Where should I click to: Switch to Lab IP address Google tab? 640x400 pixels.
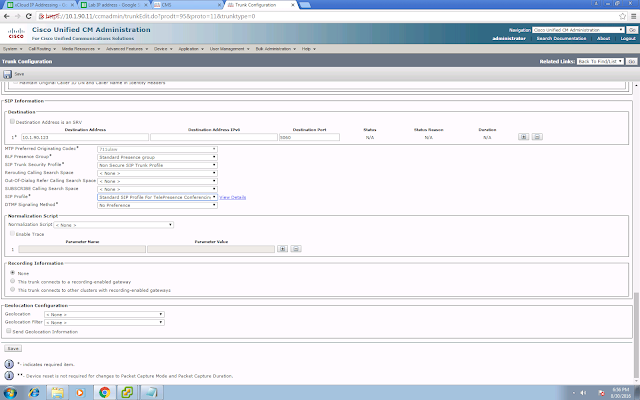pos(114,5)
